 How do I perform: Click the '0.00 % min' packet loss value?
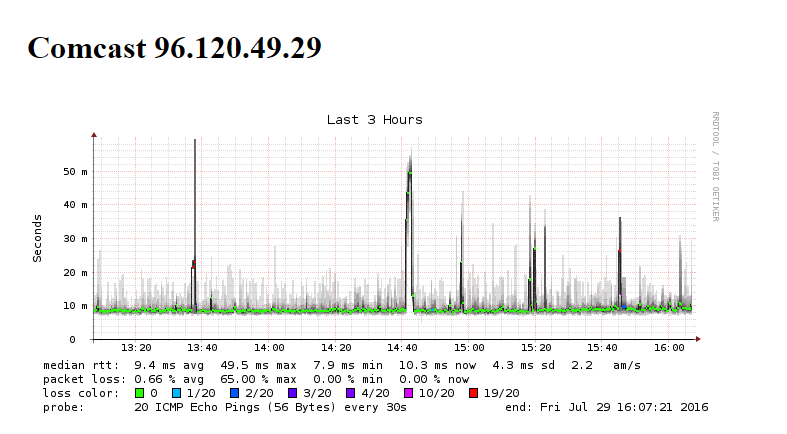348,379
